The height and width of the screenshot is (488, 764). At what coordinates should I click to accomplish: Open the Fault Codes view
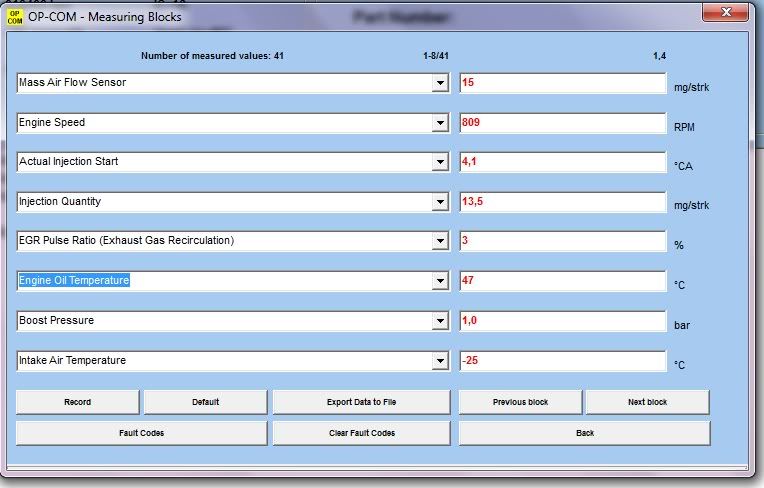coord(141,433)
